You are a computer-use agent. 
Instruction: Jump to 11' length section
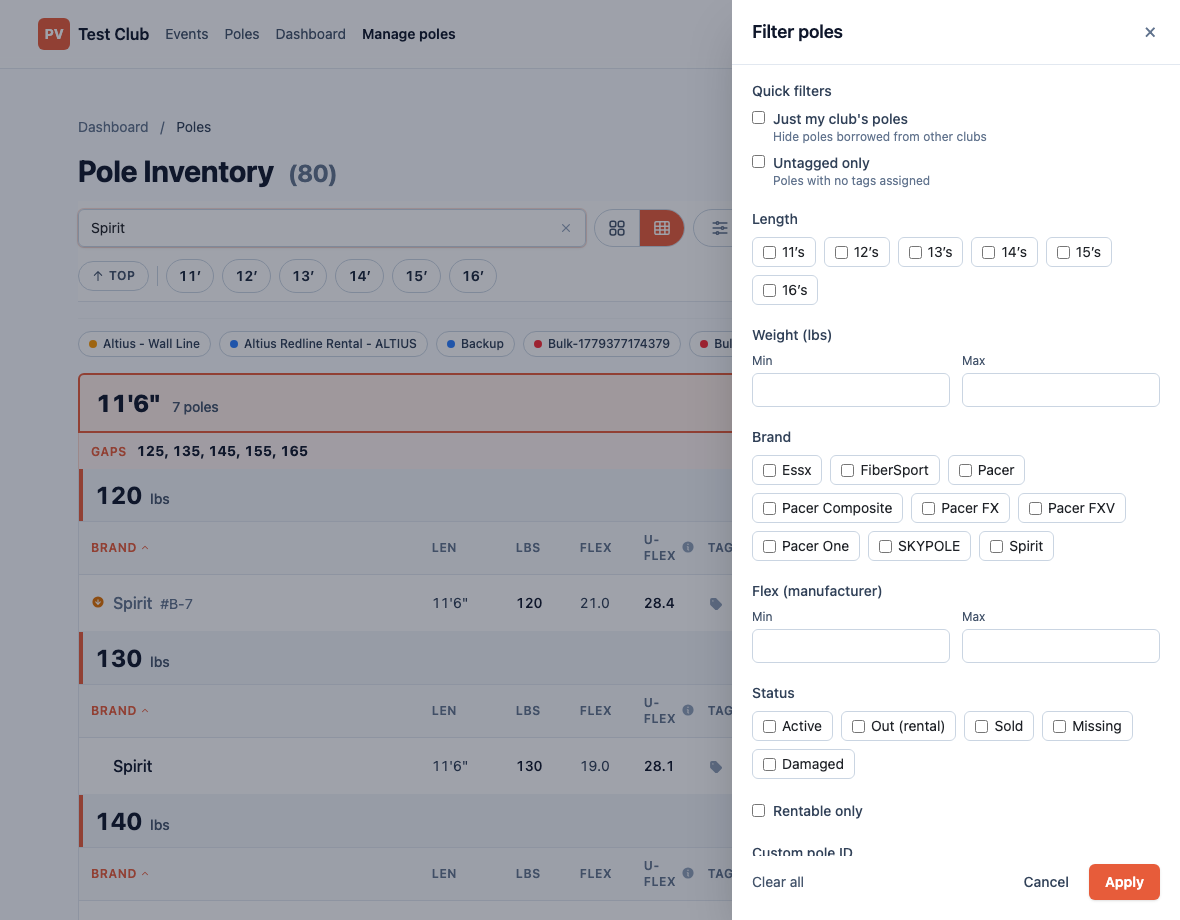point(190,276)
